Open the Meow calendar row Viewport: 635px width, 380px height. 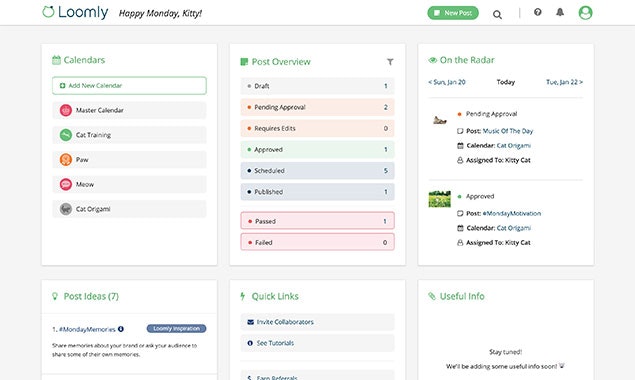pyautogui.click(x=129, y=184)
